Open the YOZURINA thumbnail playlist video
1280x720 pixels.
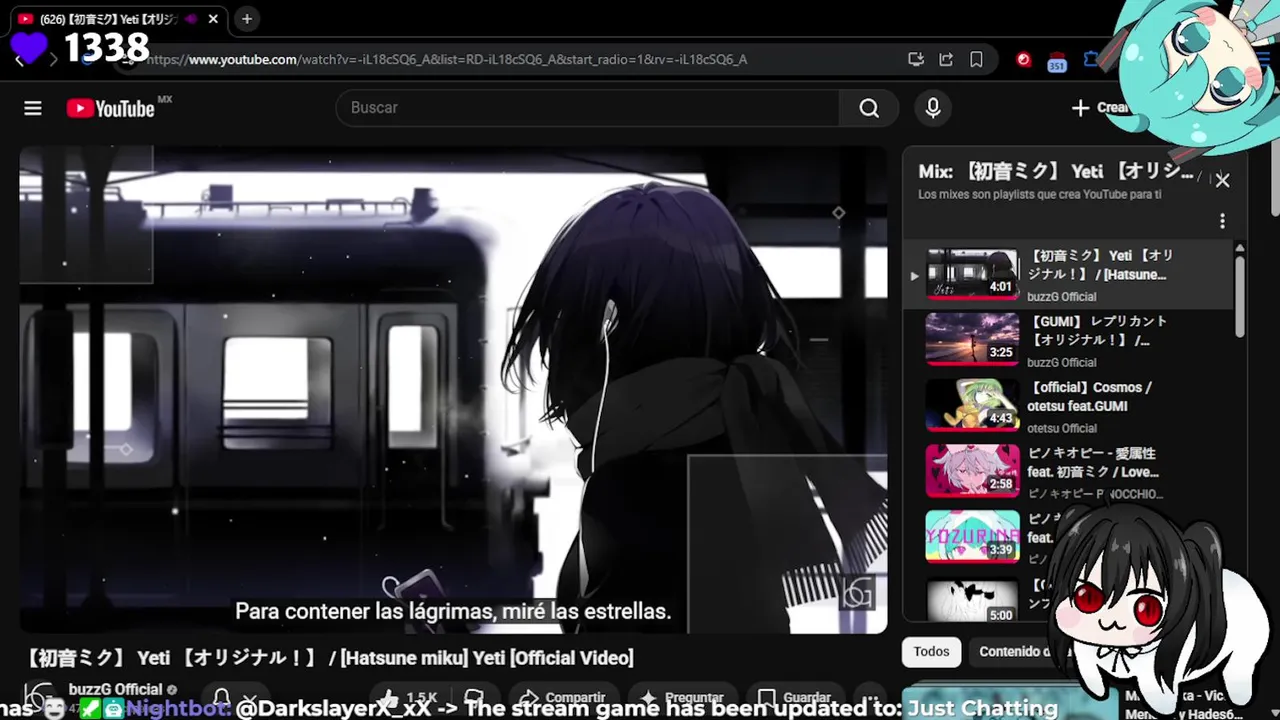[972, 536]
